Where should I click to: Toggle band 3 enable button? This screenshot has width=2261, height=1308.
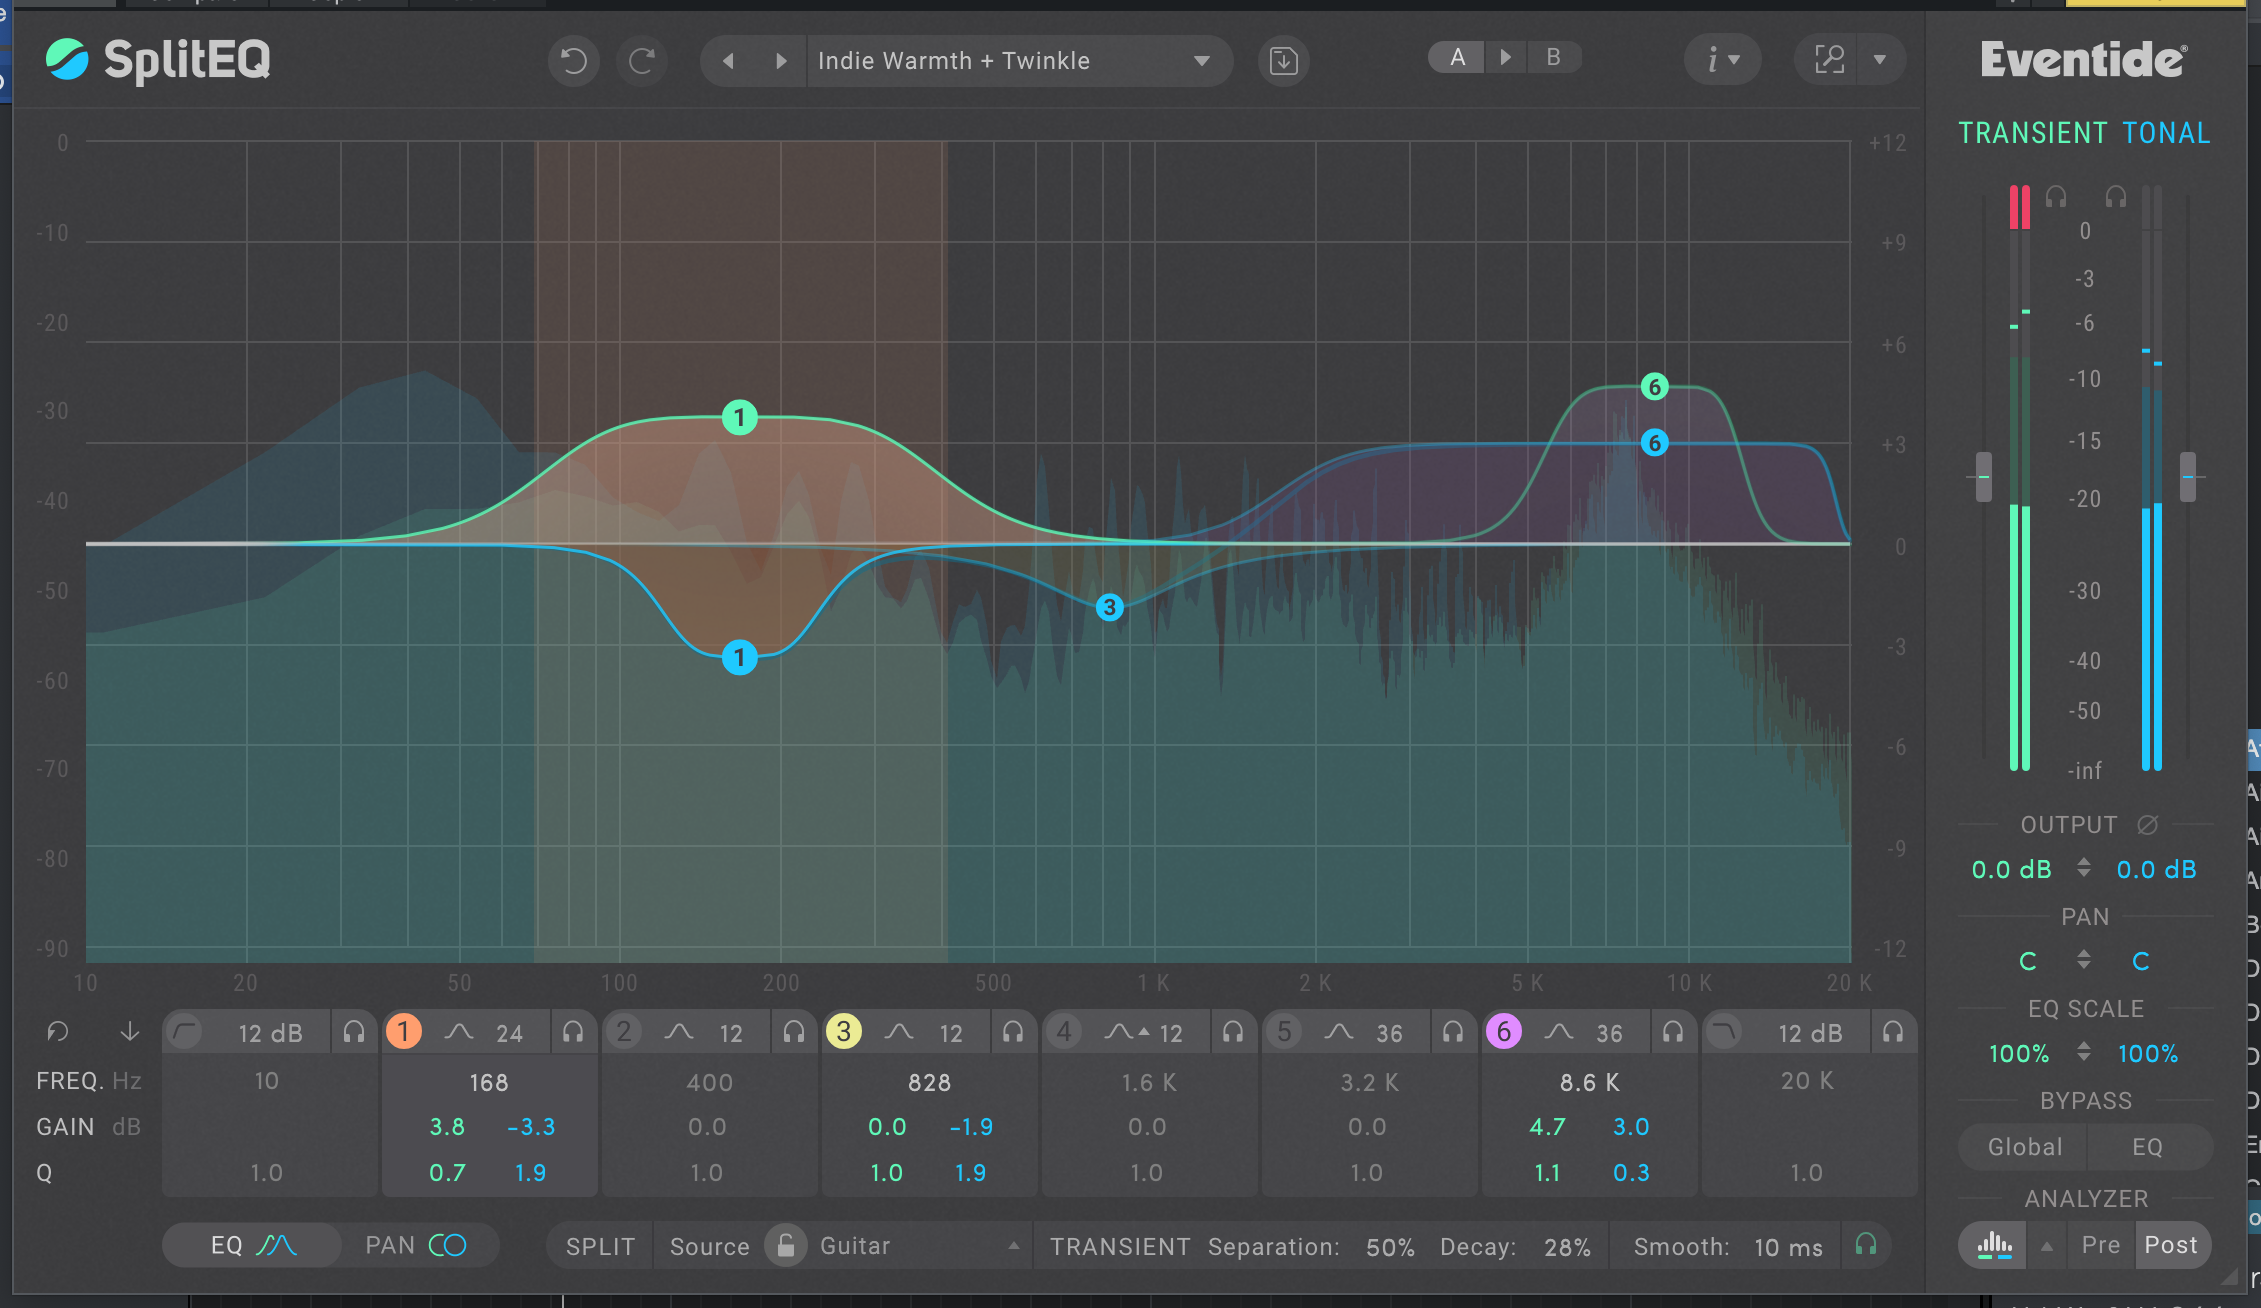[843, 1032]
